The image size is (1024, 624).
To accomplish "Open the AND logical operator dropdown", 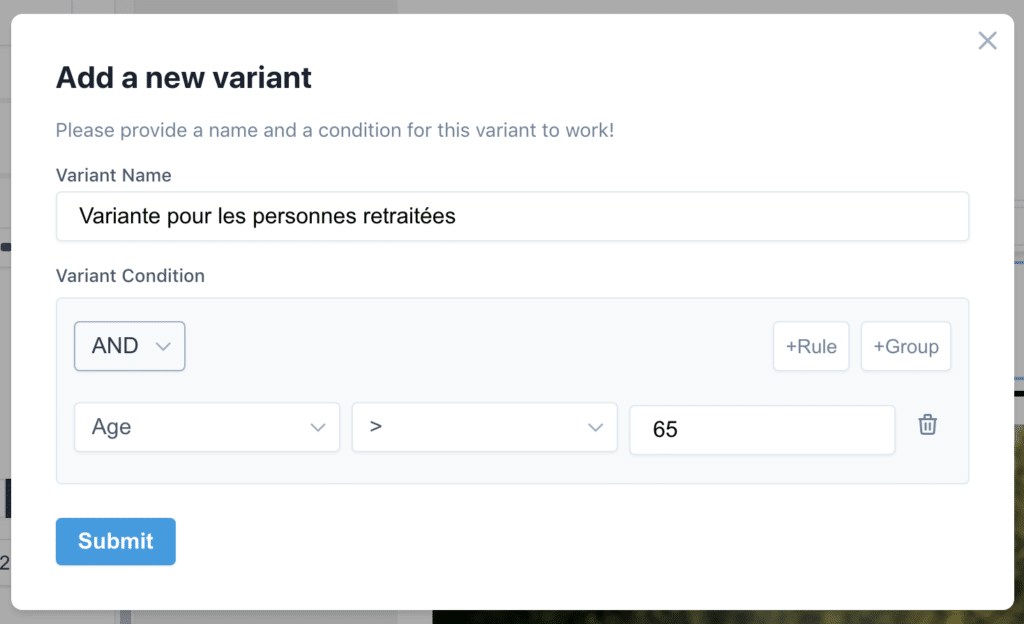I will 129,346.
